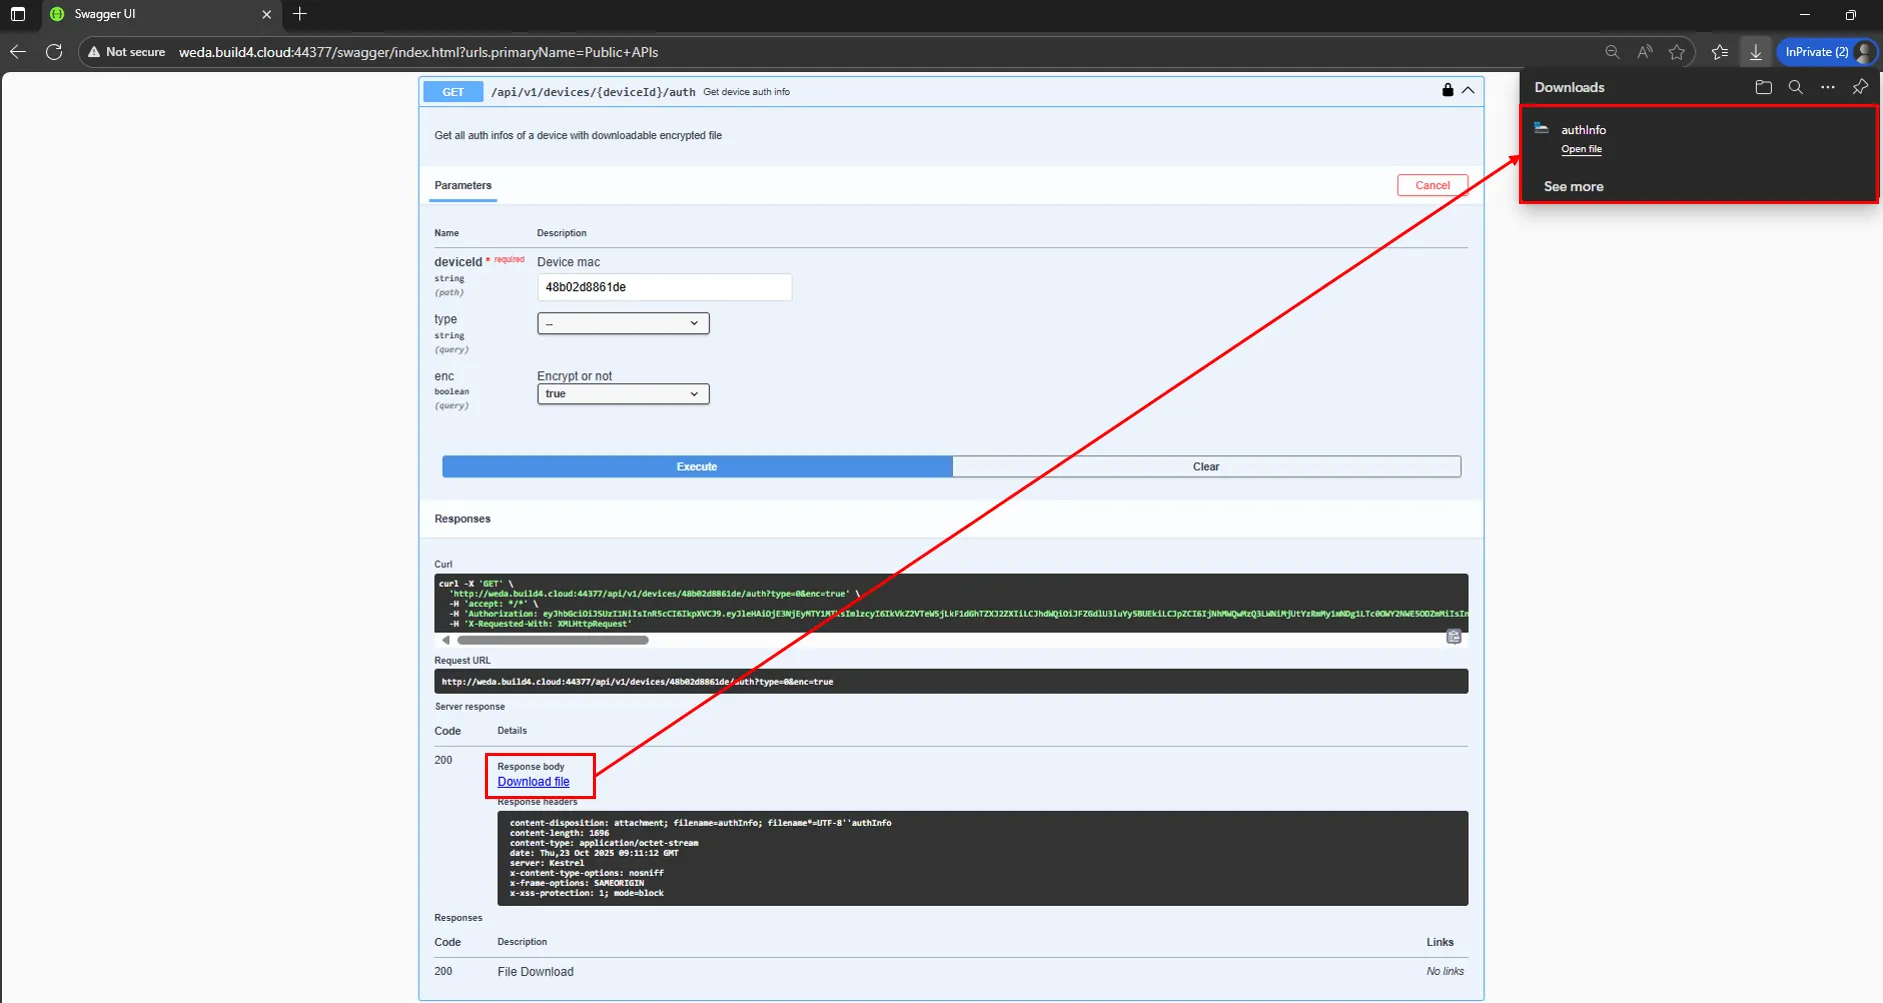Screen dimensions: 1883x1003
Task: Click the browser Downloads toolbar button
Action: [x=1755, y=52]
